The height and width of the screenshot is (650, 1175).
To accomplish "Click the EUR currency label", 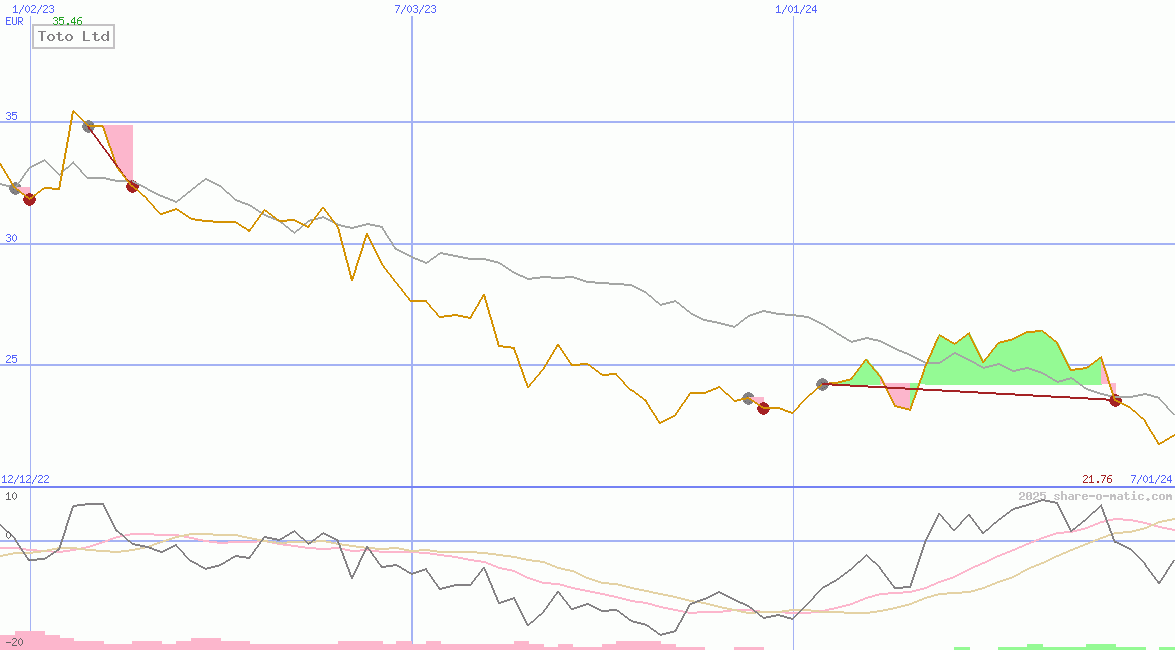I will tap(12, 21).
